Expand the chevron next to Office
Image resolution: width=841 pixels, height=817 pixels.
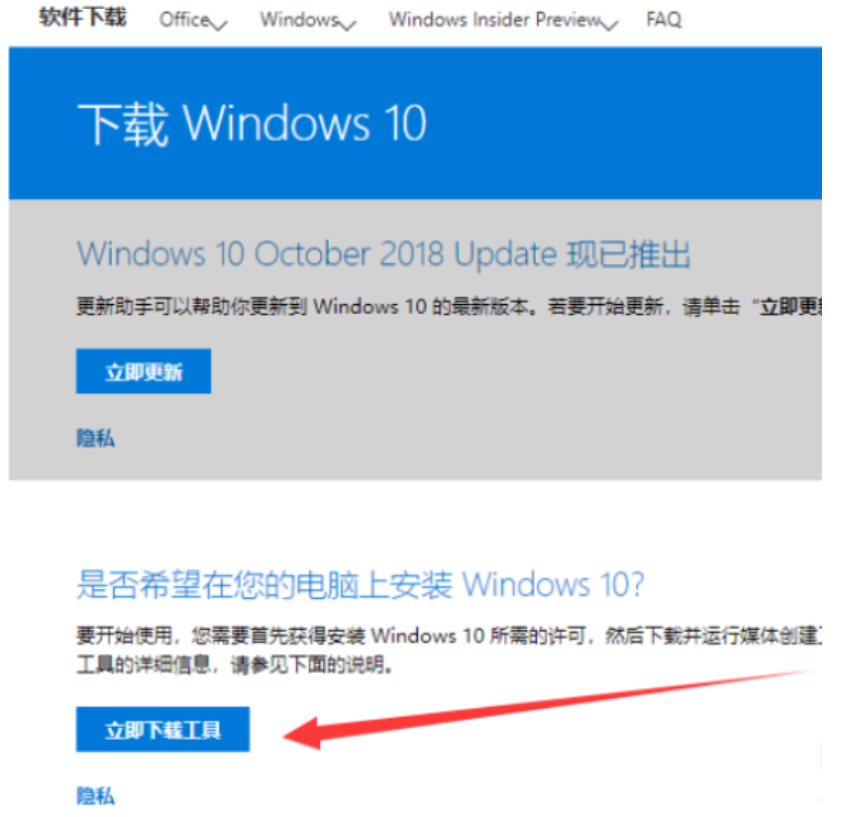pyautogui.click(x=219, y=25)
